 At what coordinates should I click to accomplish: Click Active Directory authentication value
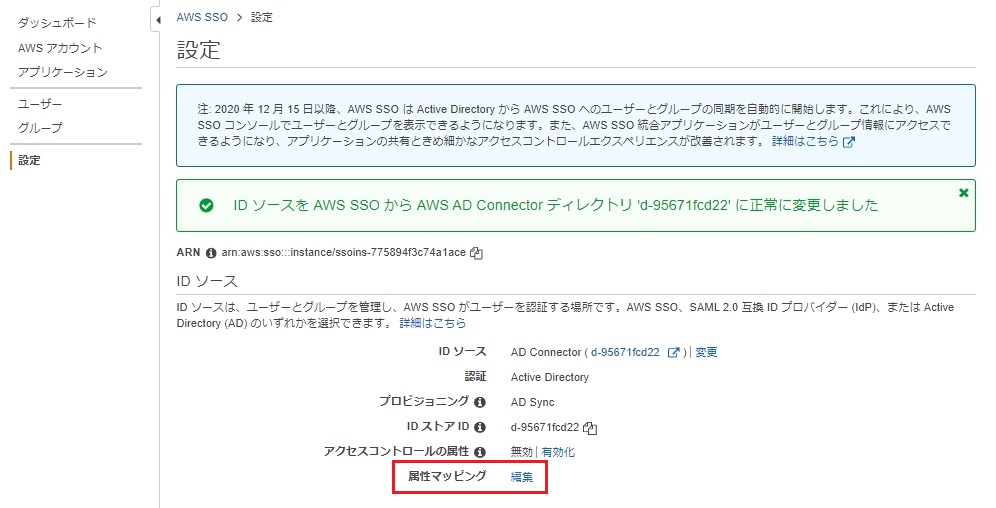pyautogui.click(x=550, y=377)
